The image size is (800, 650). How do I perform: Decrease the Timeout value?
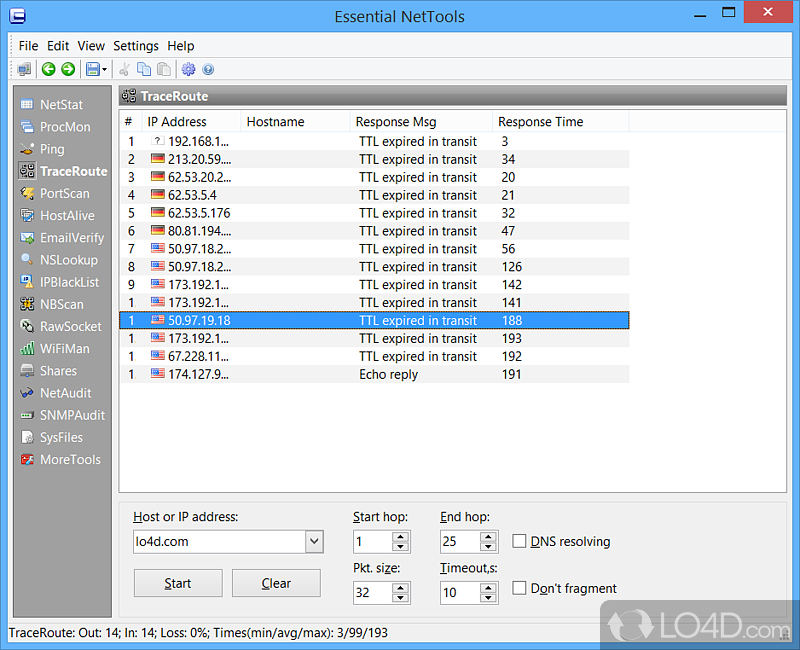487,598
